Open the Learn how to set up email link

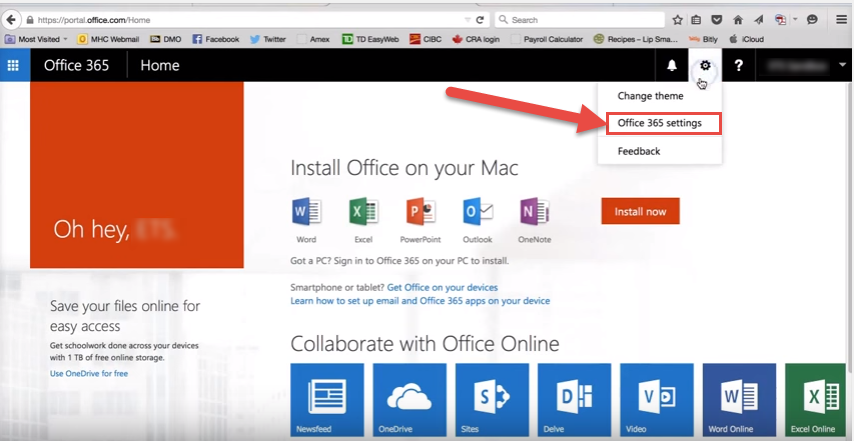click(420, 301)
